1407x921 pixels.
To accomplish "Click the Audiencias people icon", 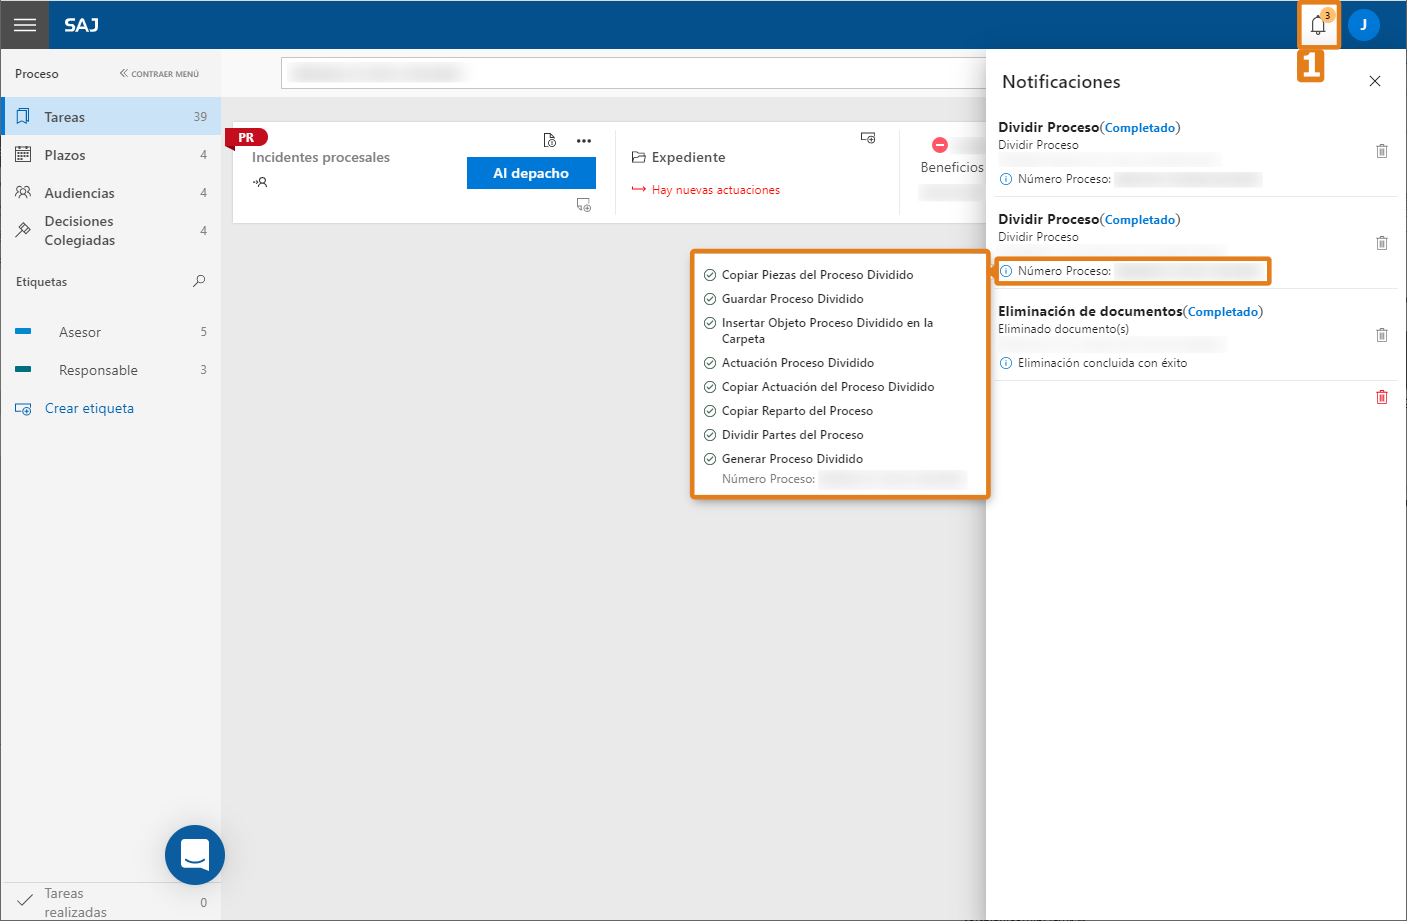I will (x=23, y=192).
